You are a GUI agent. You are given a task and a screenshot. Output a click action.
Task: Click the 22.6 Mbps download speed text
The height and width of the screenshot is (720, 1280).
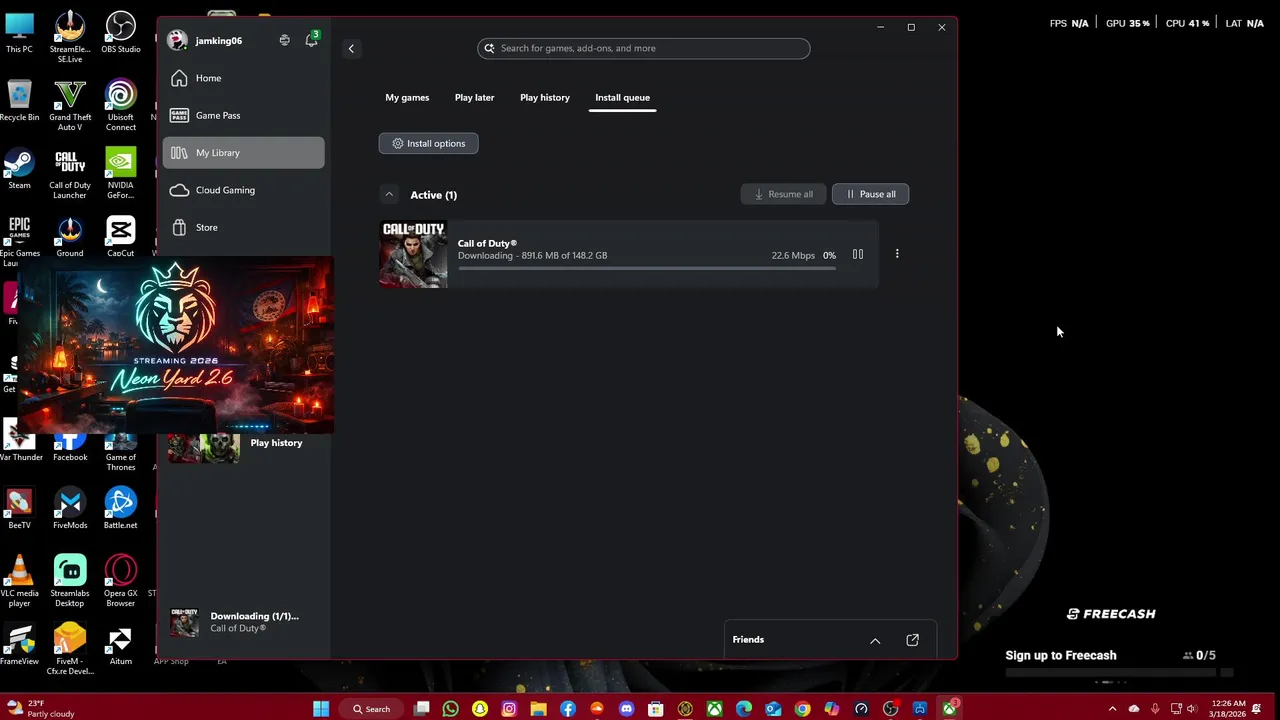tap(793, 255)
